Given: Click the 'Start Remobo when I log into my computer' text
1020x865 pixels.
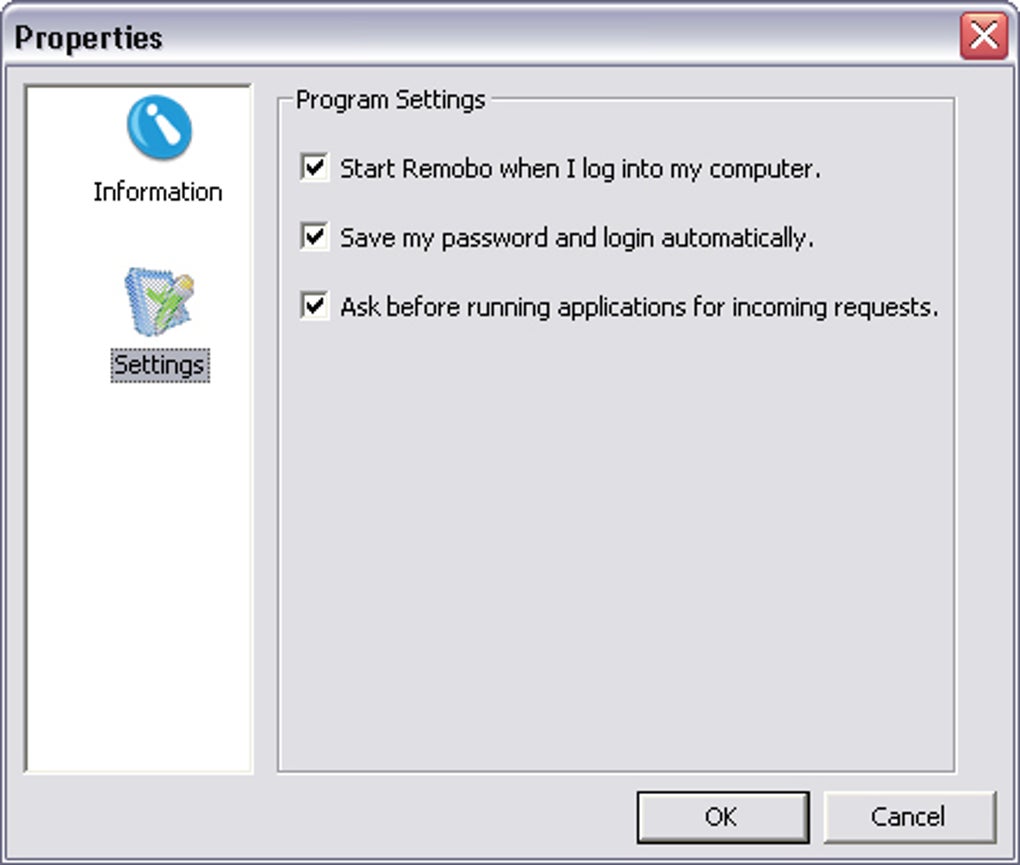Looking at the screenshot, I should pyautogui.click(x=580, y=169).
